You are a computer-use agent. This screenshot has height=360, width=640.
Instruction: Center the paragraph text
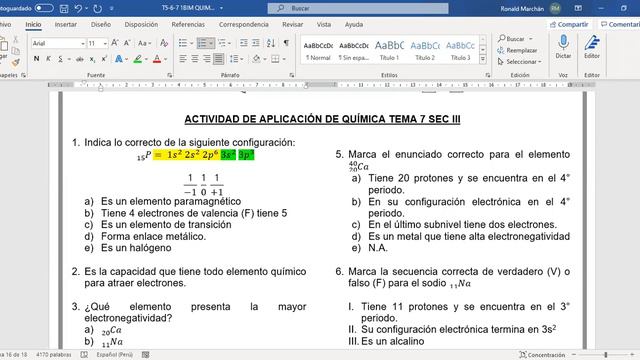point(195,59)
